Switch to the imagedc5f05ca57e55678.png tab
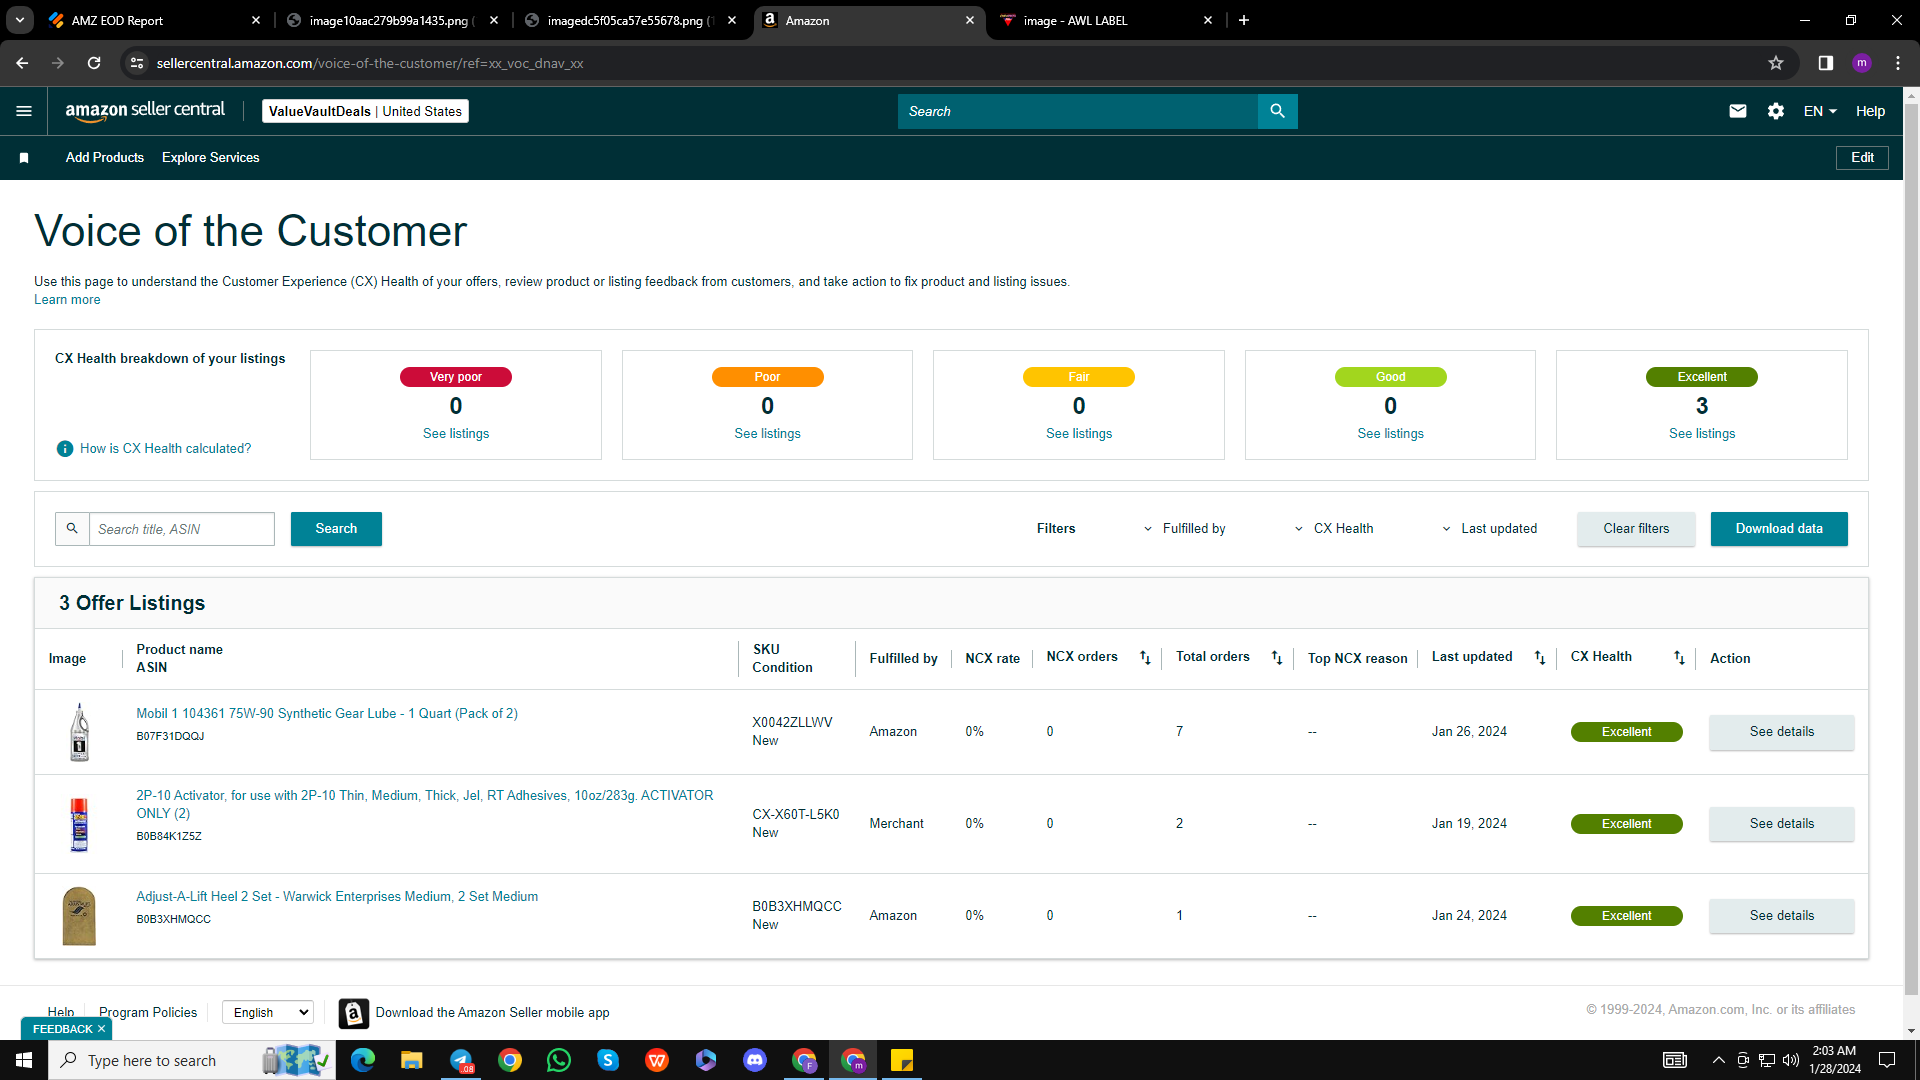This screenshot has width=1920, height=1080. tap(631, 20)
